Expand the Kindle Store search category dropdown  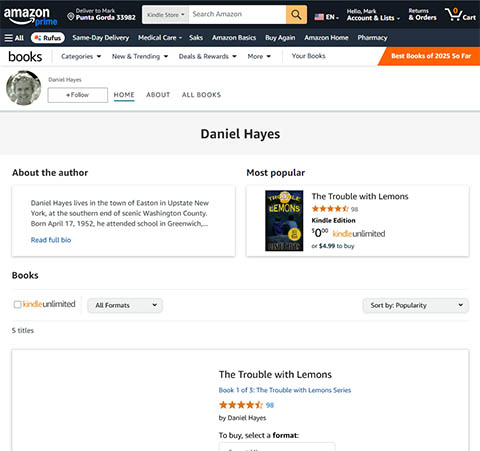pos(166,15)
